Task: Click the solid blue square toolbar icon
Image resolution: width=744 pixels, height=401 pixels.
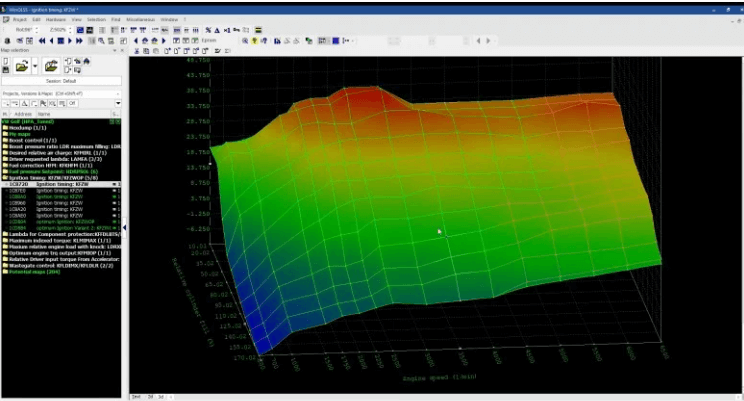Action: pos(335,41)
